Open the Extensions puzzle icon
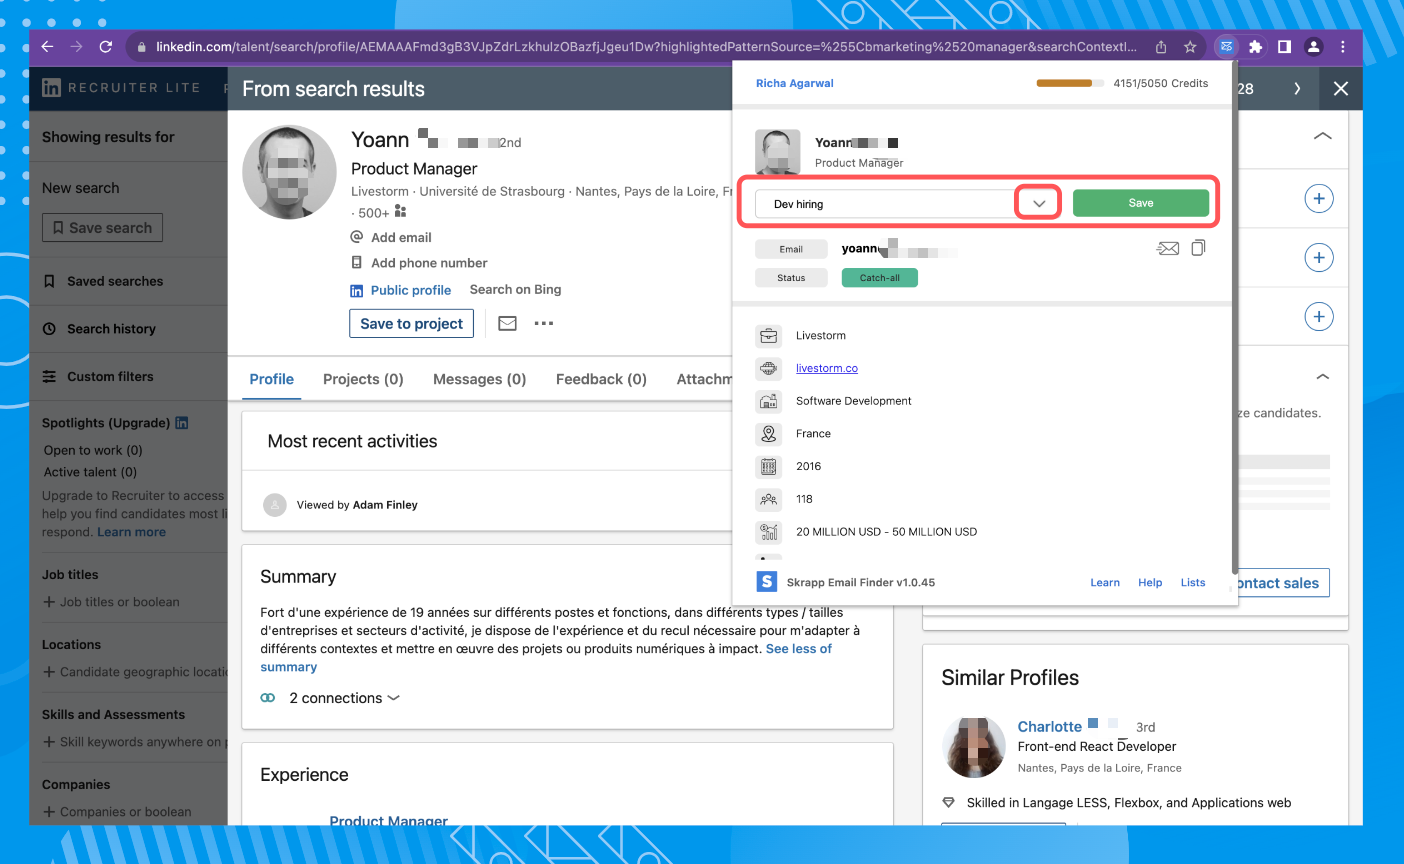The image size is (1404, 864). (x=1256, y=47)
